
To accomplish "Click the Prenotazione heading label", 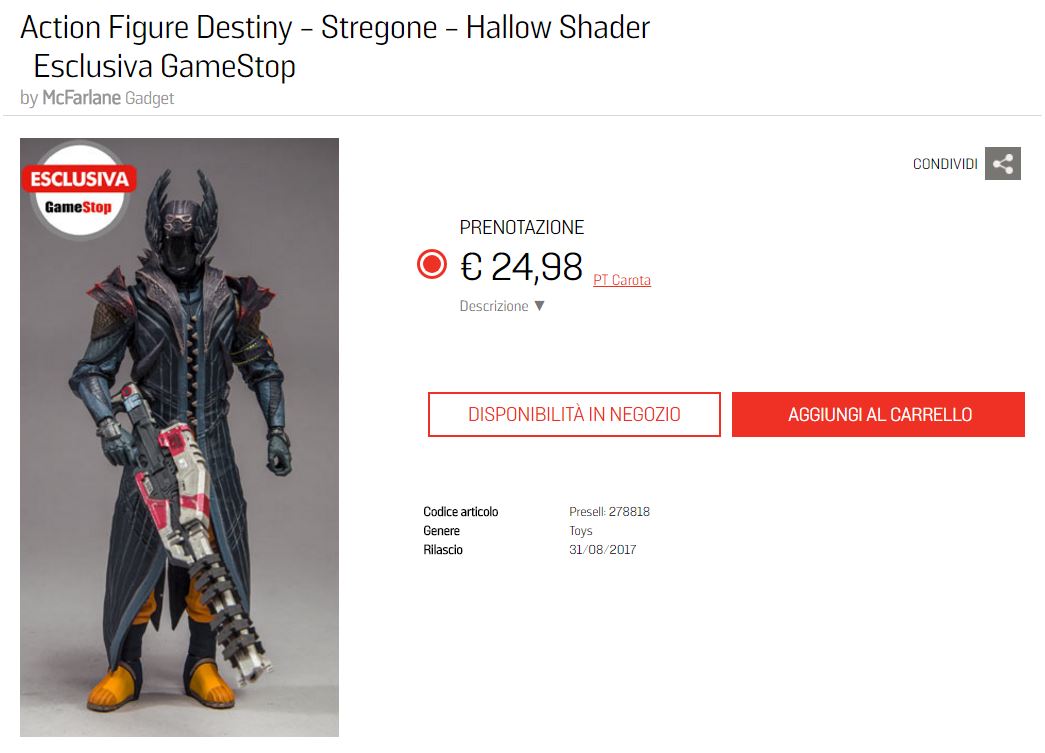I will click(x=522, y=228).
